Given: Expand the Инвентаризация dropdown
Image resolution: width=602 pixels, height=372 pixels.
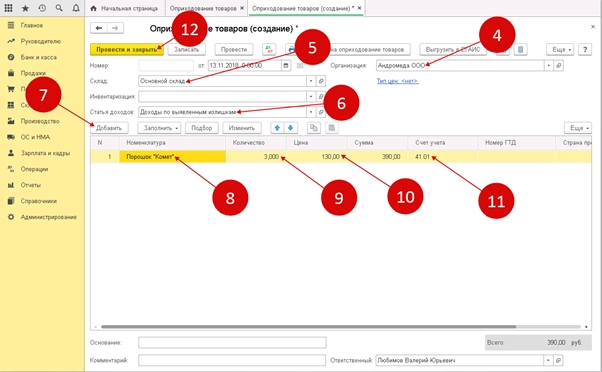Looking at the screenshot, I should pos(311,96).
